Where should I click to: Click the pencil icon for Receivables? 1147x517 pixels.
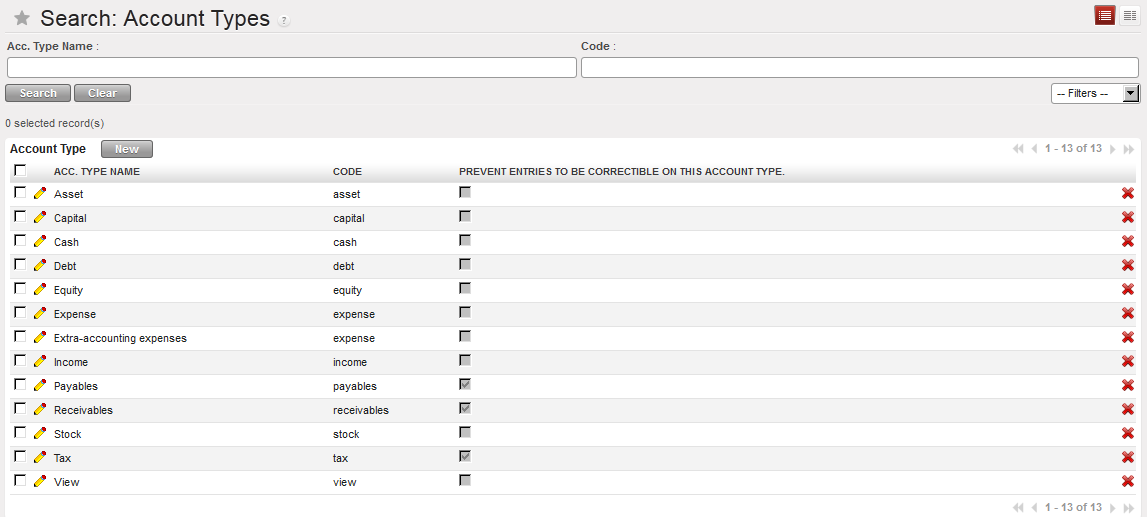click(40, 409)
